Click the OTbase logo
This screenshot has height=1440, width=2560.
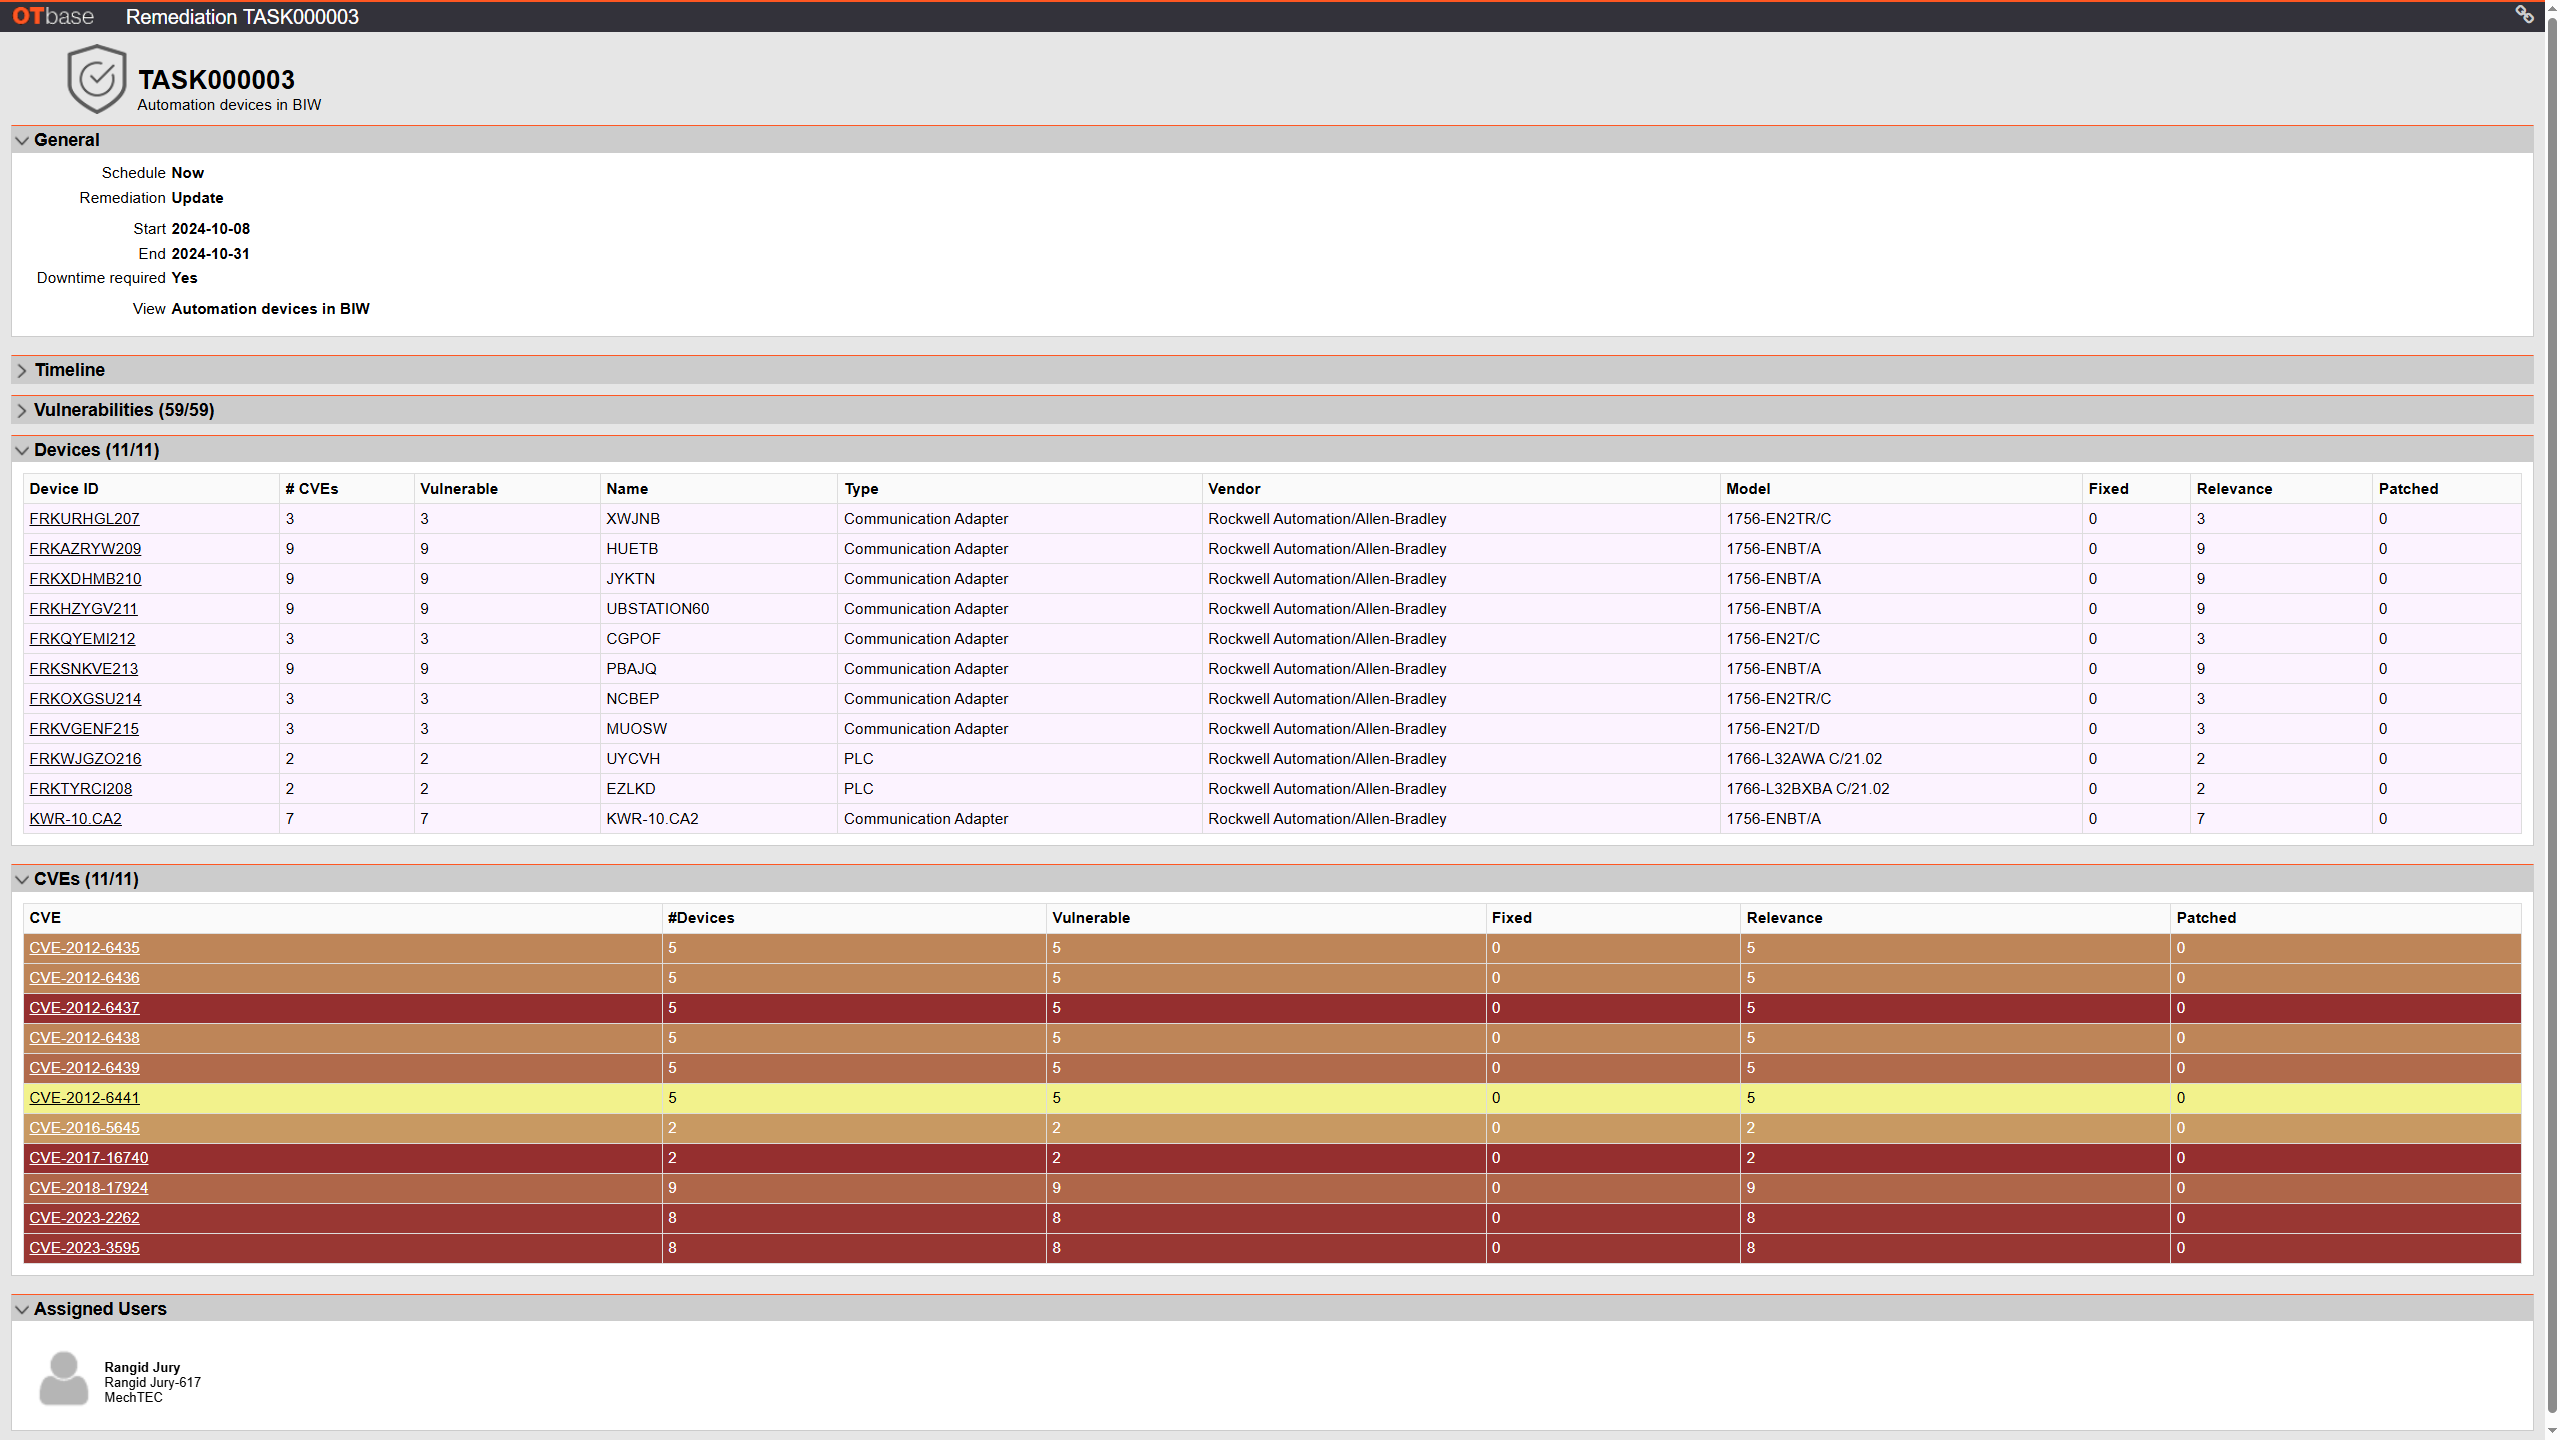pyautogui.click(x=53, y=16)
